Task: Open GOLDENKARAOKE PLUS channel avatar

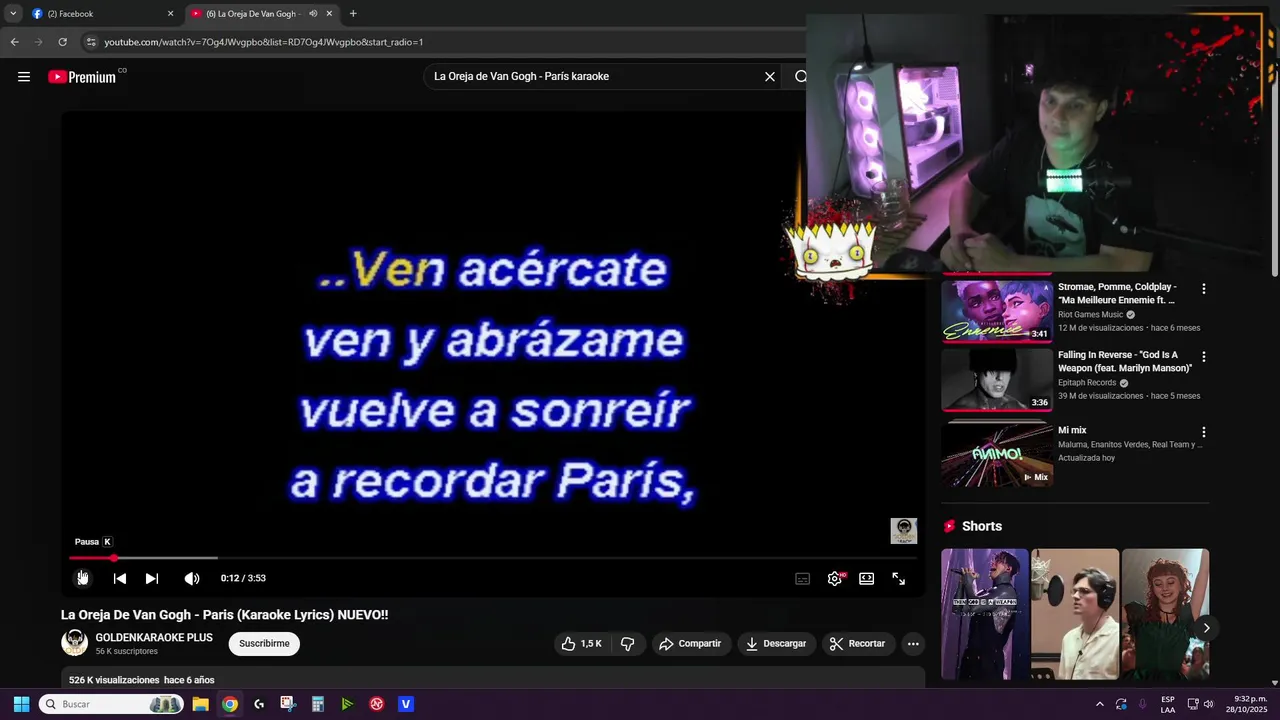Action: (x=75, y=643)
